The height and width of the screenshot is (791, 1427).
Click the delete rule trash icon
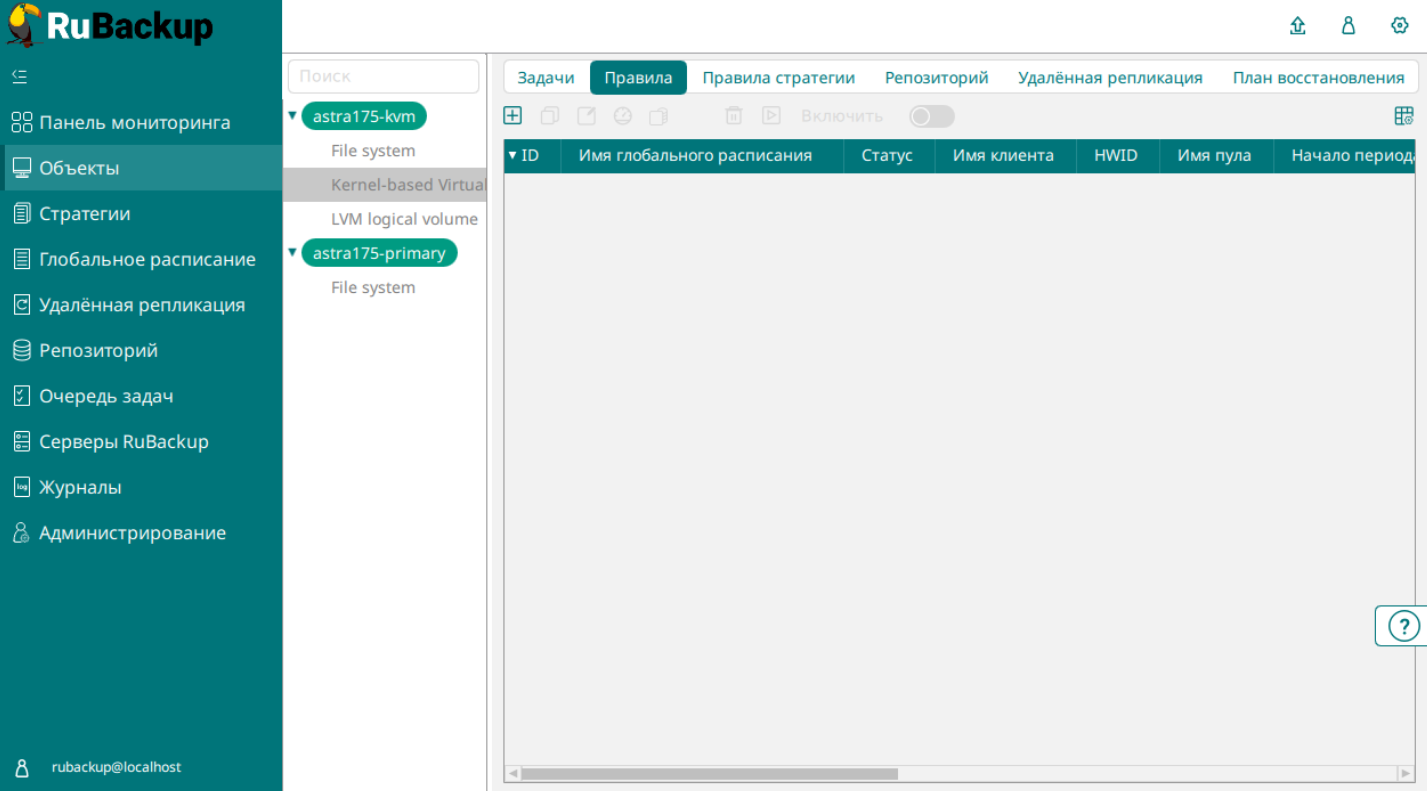coord(733,116)
